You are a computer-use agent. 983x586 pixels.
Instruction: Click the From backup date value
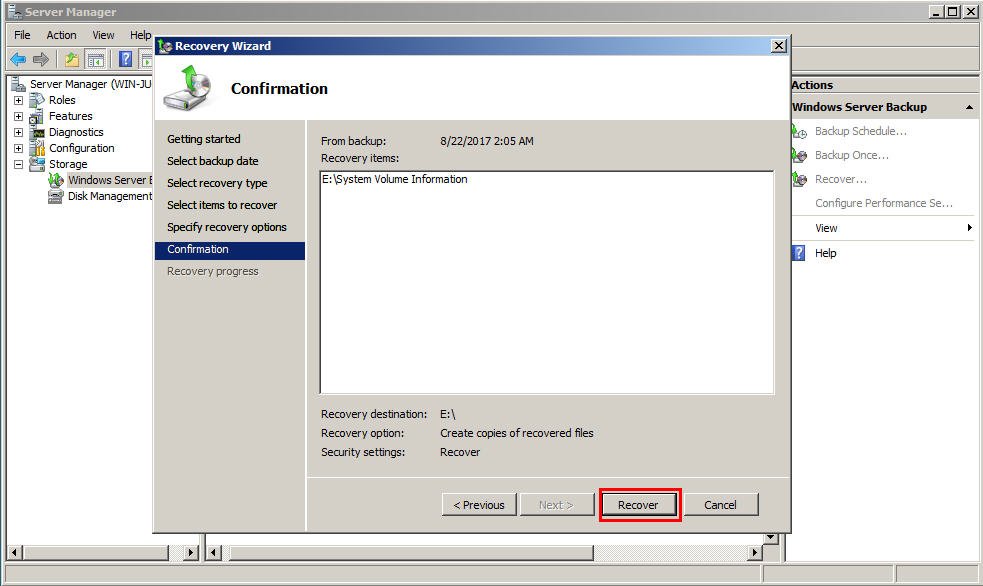click(x=486, y=142)
